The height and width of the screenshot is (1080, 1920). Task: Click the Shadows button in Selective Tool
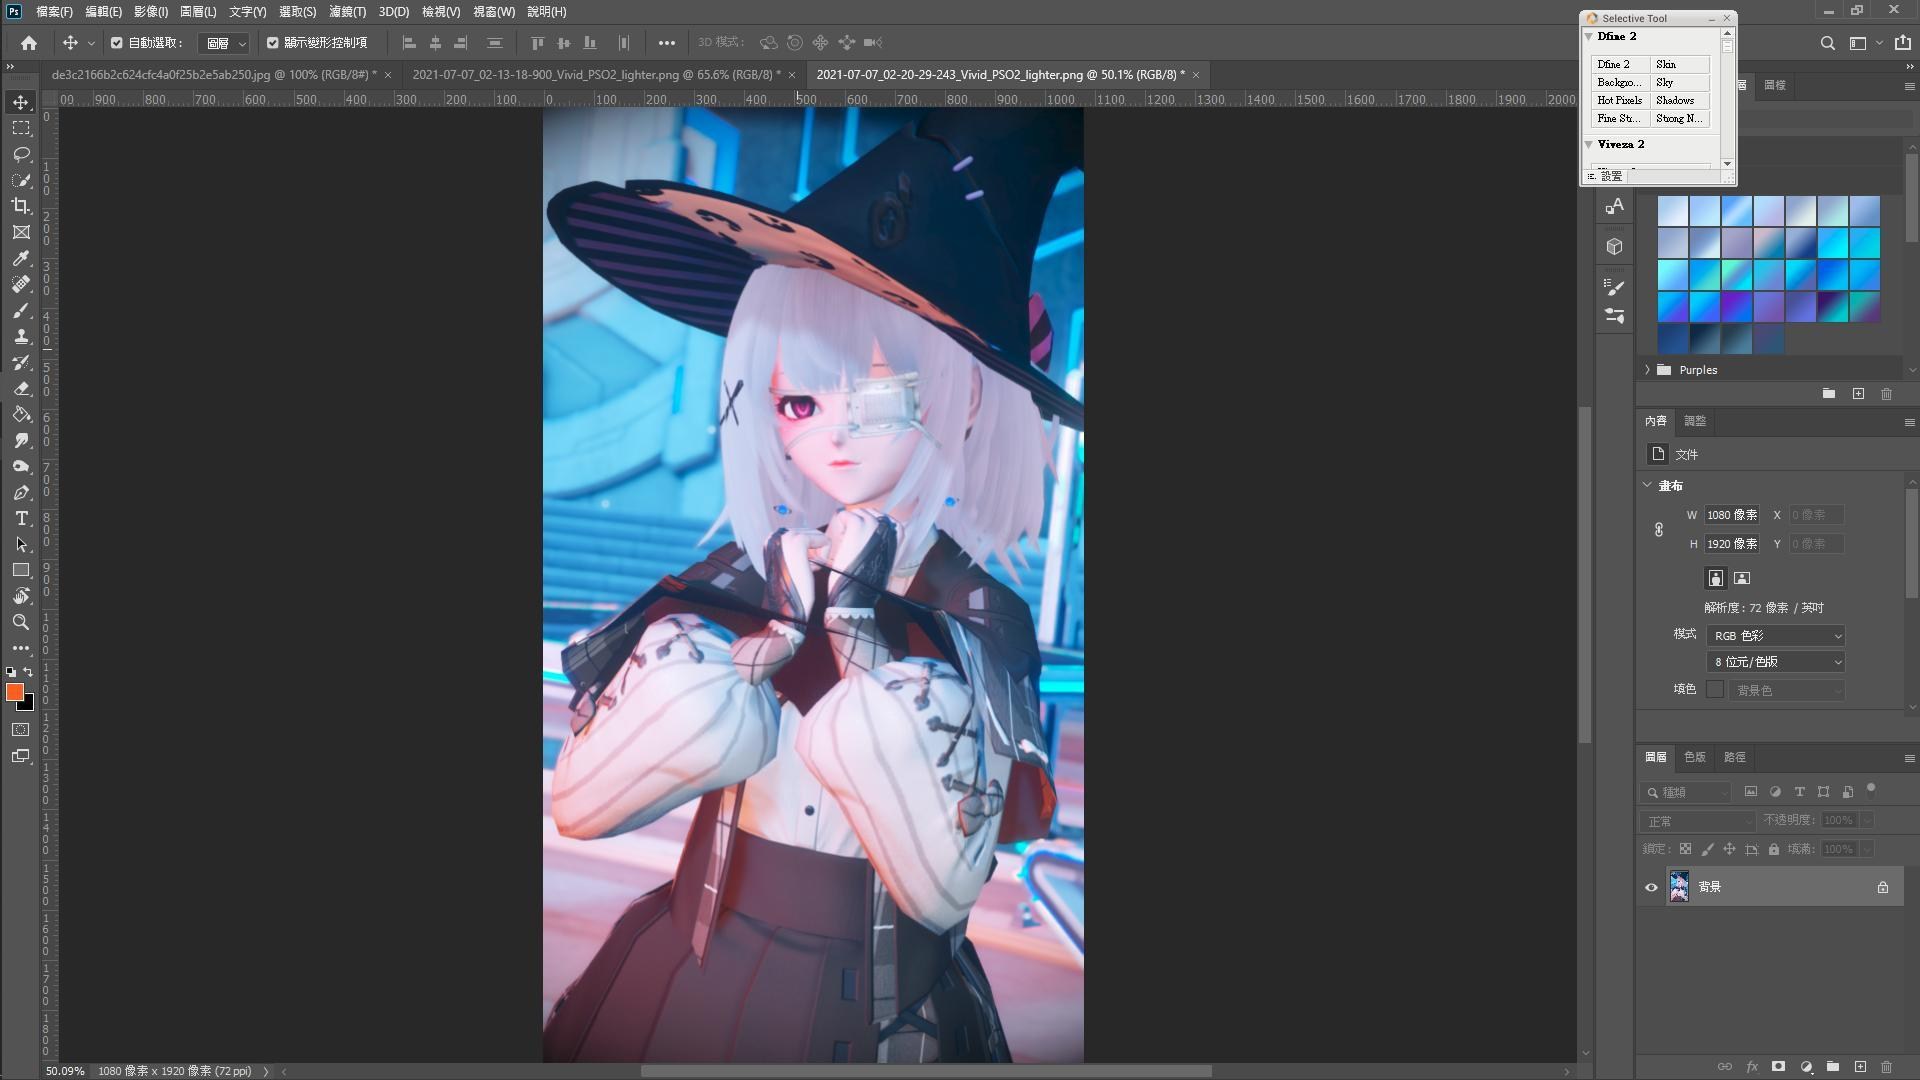tap(1680, 101)
